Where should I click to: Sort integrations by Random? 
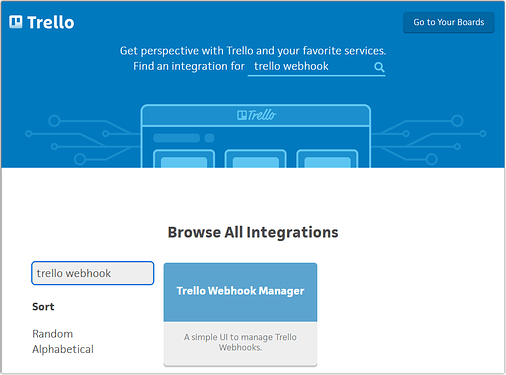pyautogui.click(x=53, y=334)
